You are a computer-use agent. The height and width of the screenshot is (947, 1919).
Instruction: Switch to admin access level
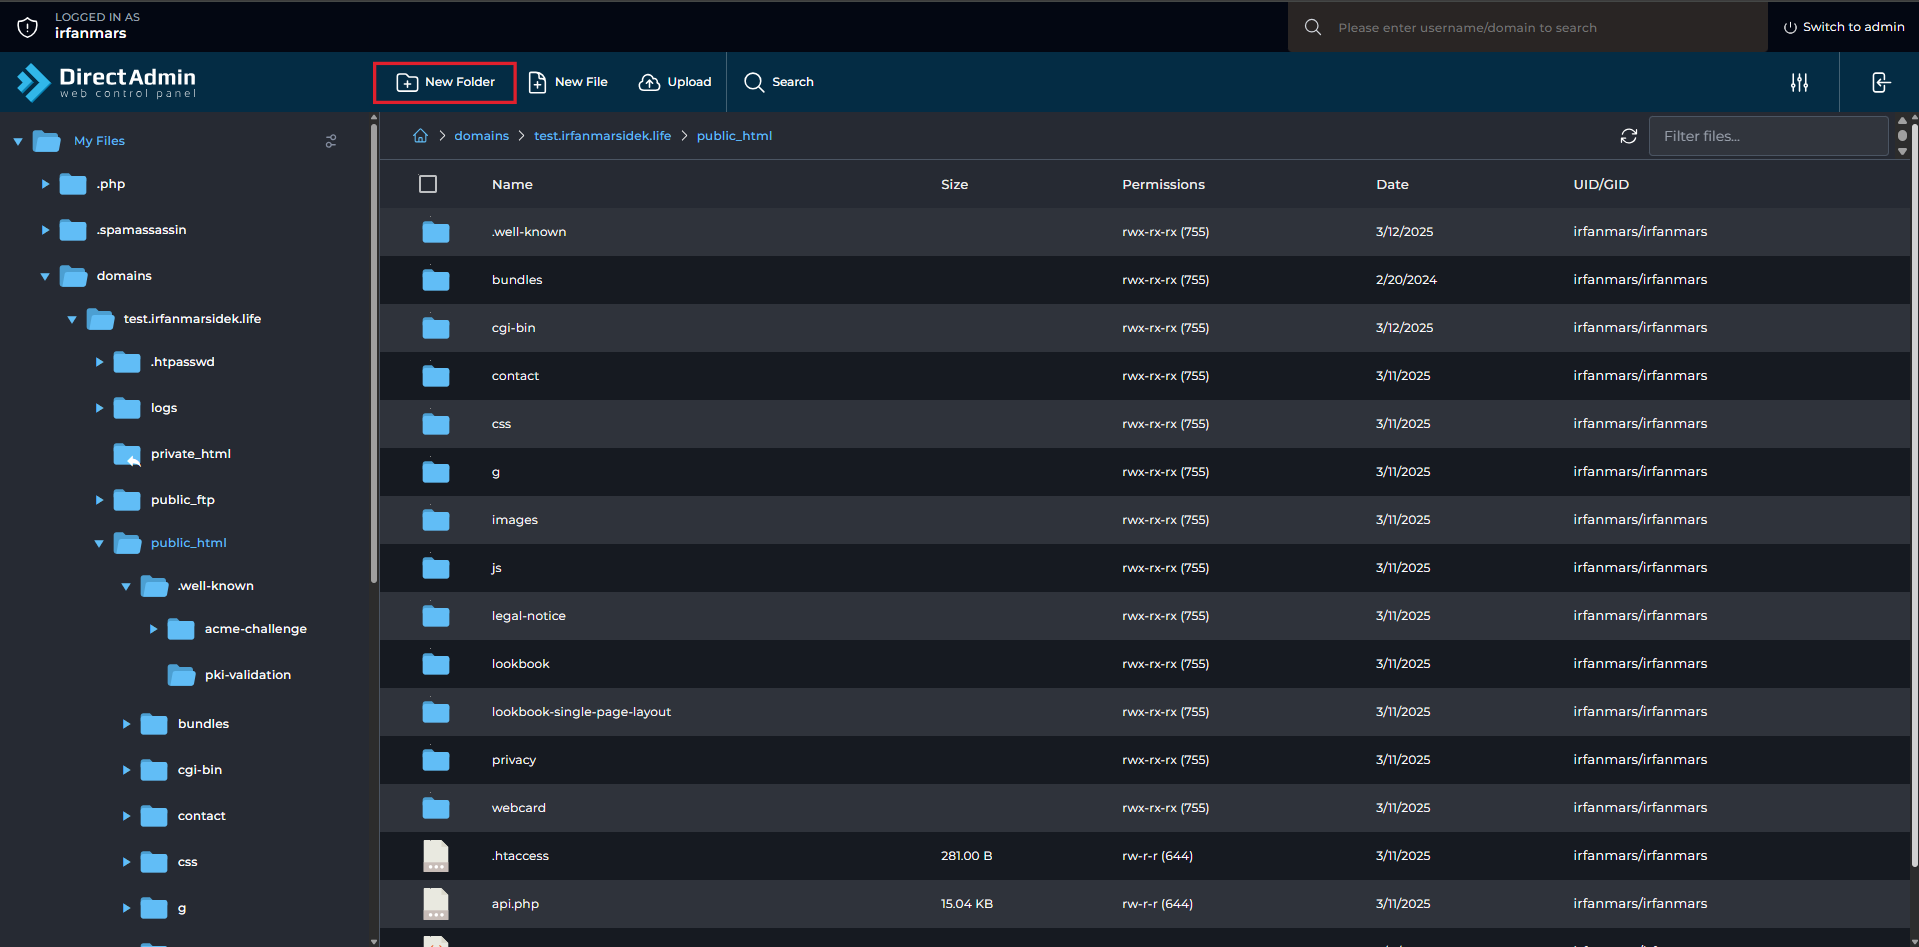point(1844,27)
